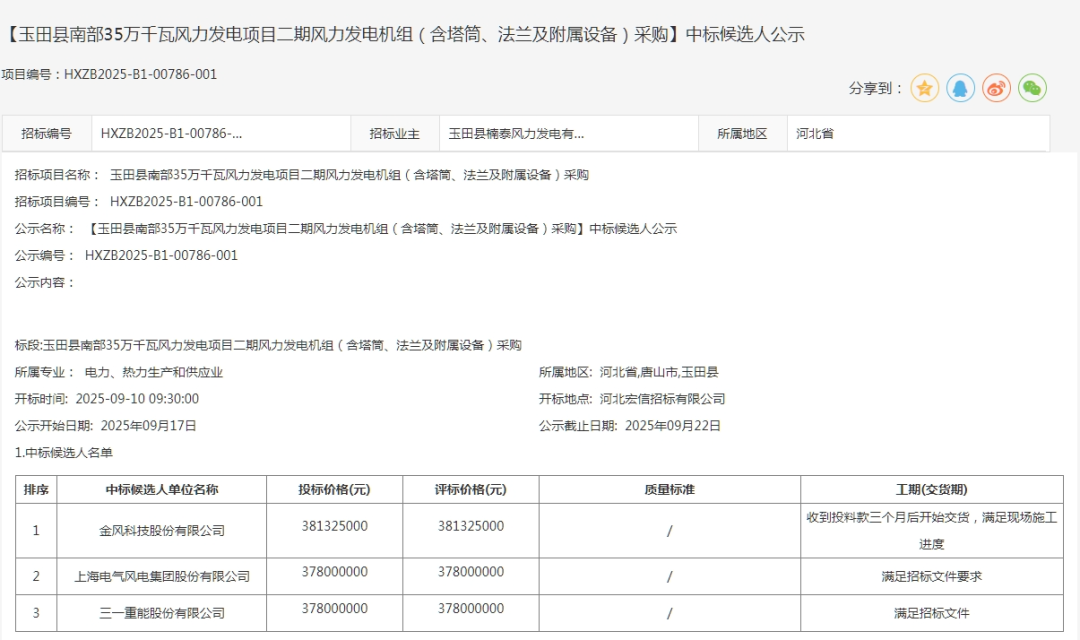Image resolution: width=1080 pixels, height=640 pixels.
Task: Click the page title heading text
Action: 405,35
